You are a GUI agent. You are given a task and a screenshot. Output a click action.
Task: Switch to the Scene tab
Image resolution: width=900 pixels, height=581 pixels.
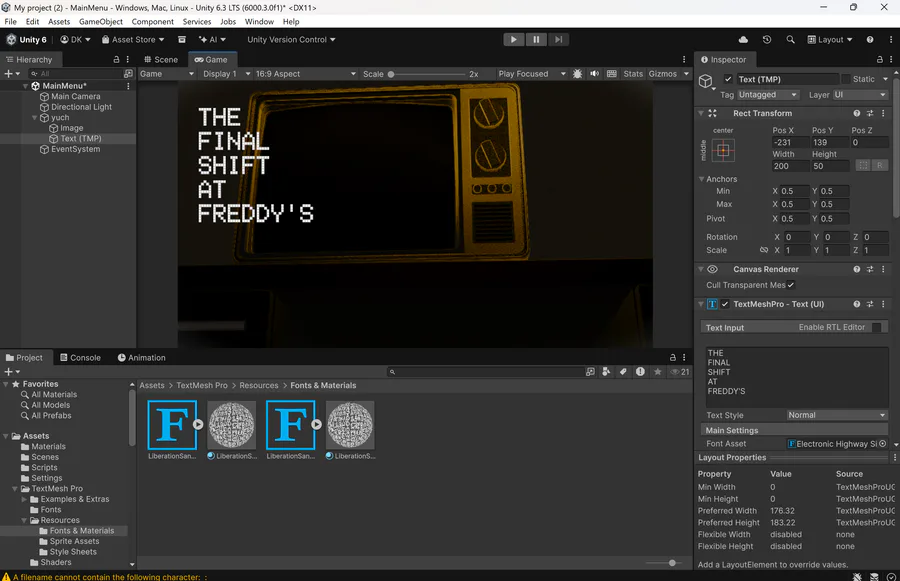click(x=161, y=59)
